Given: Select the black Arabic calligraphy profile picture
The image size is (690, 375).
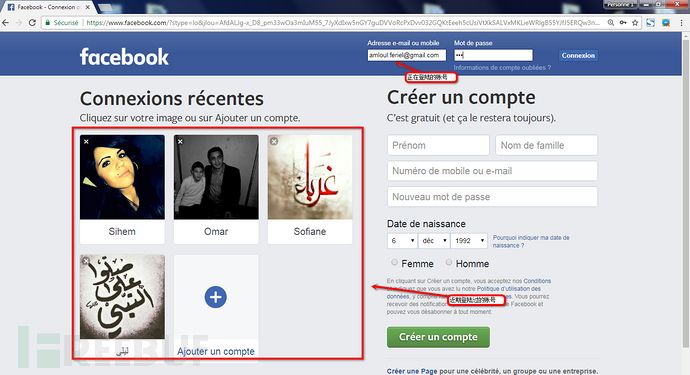Looking at the screenshot, I should tap(122, 297).
